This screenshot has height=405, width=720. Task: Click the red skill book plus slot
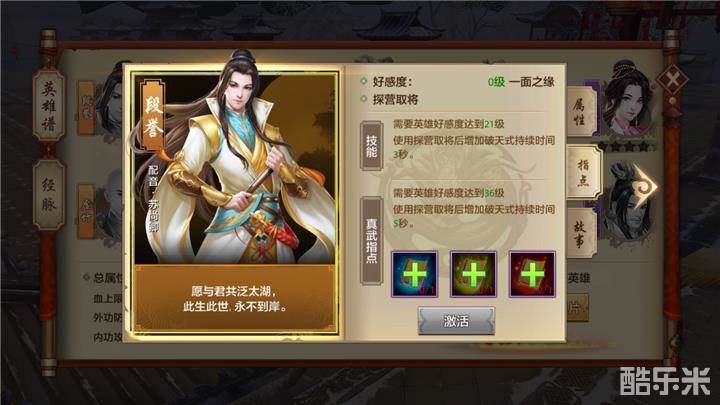pos(532,274)
